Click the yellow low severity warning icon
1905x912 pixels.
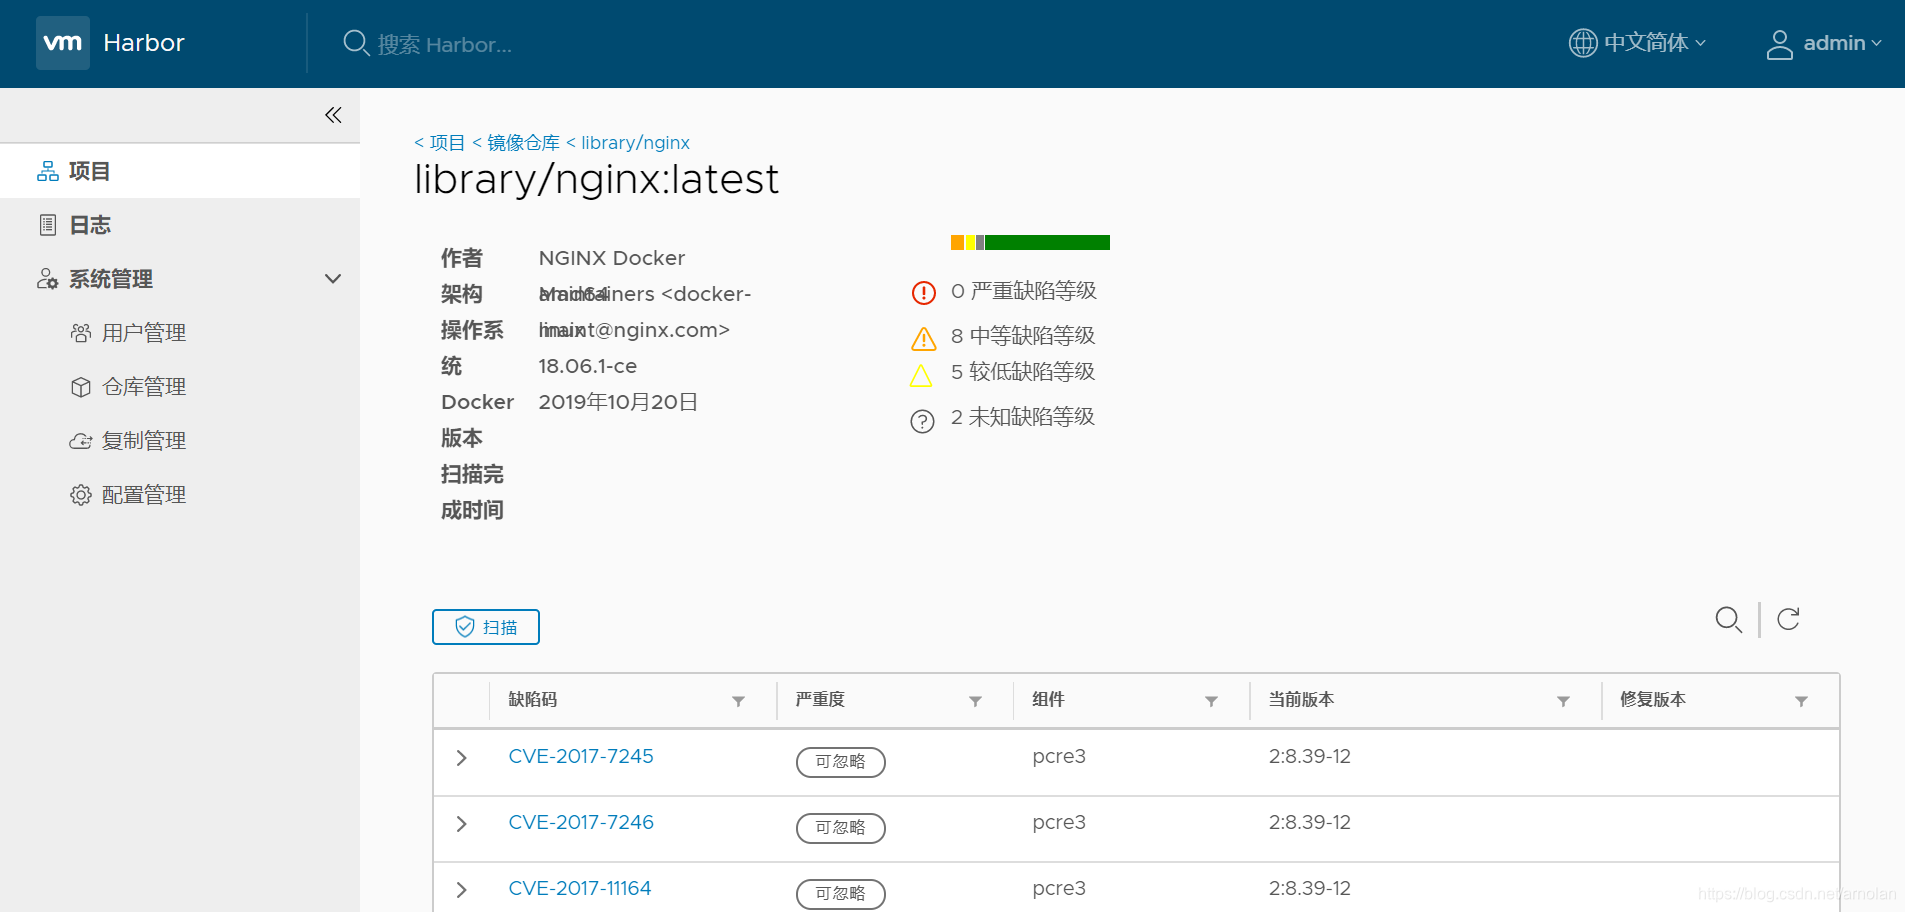coord(921,376)
